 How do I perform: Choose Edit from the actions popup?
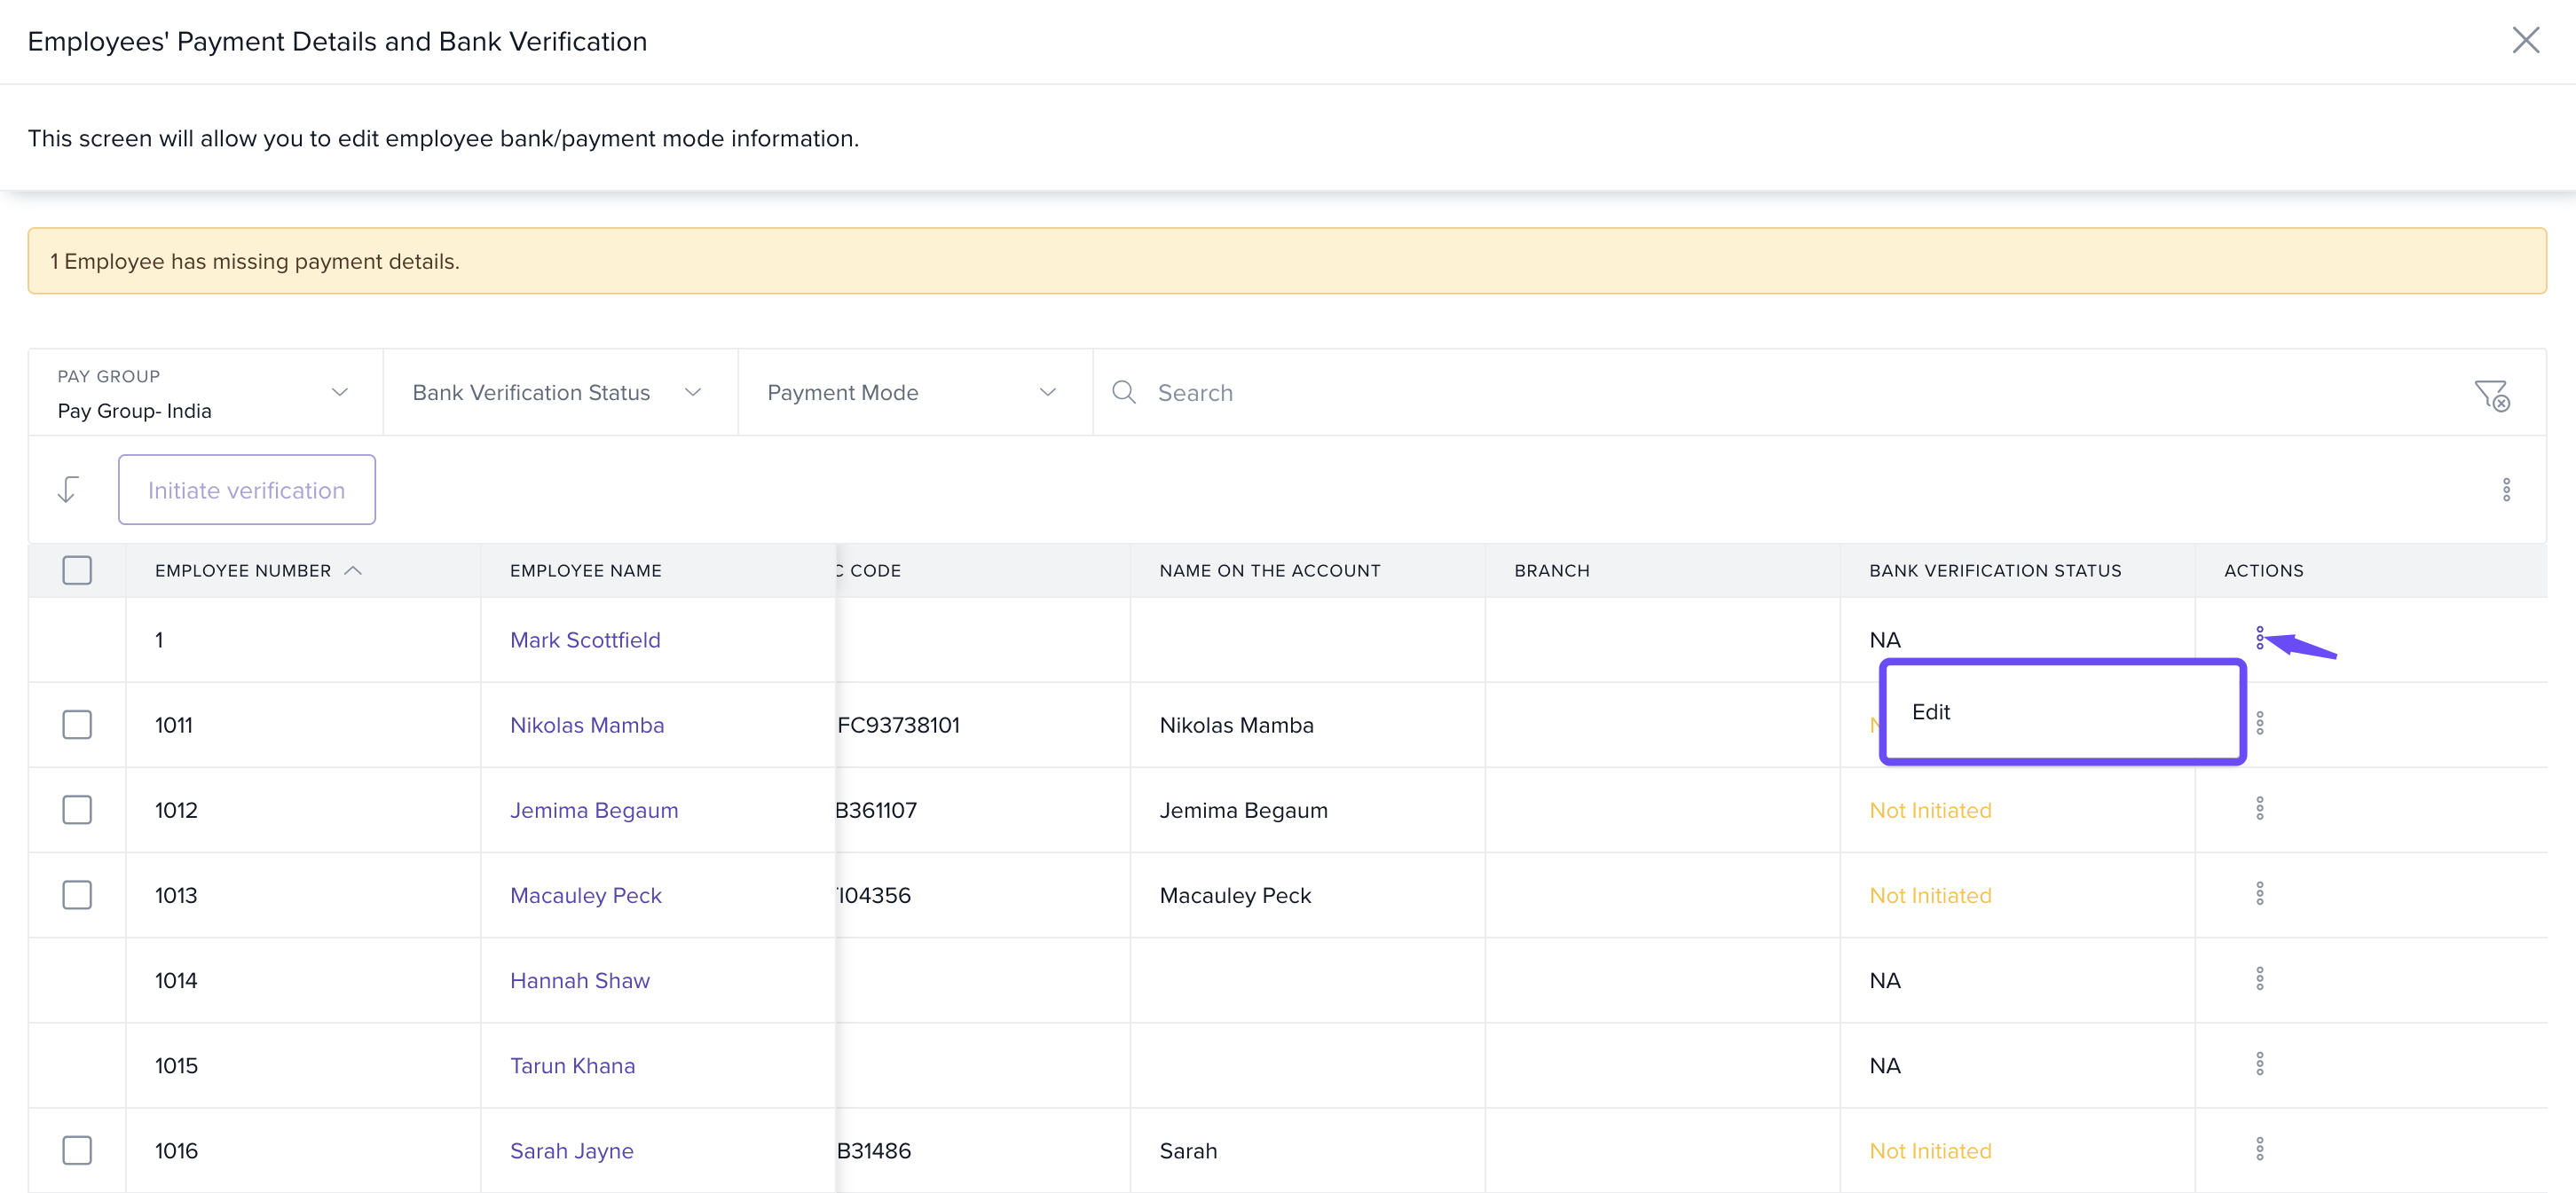1931,711
